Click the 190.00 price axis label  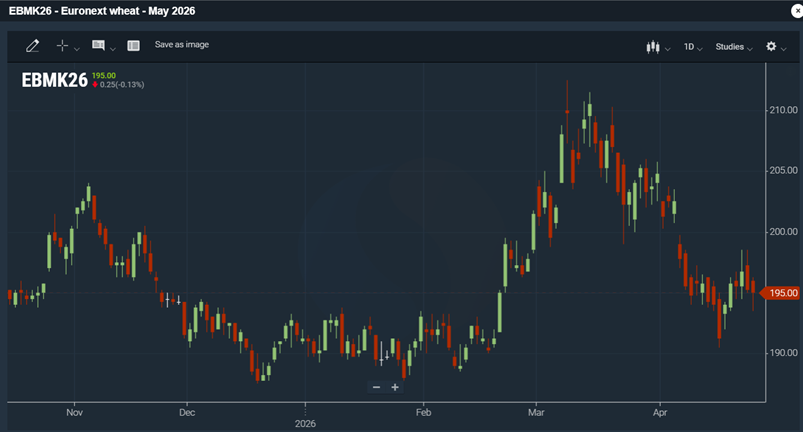(784, 353)
